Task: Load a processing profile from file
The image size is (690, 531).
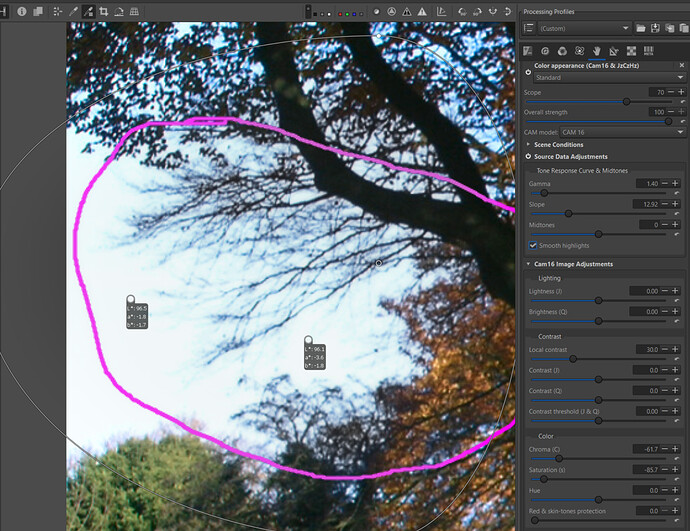Action: point(641,28)
